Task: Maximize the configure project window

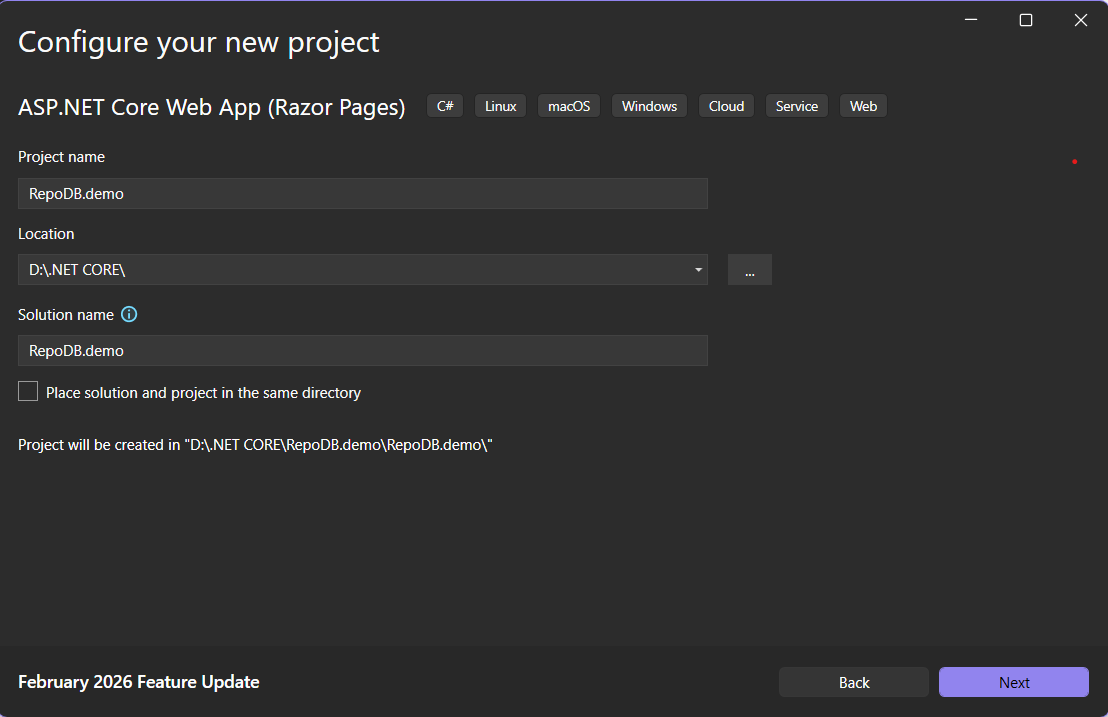Action: [1025, 20]
